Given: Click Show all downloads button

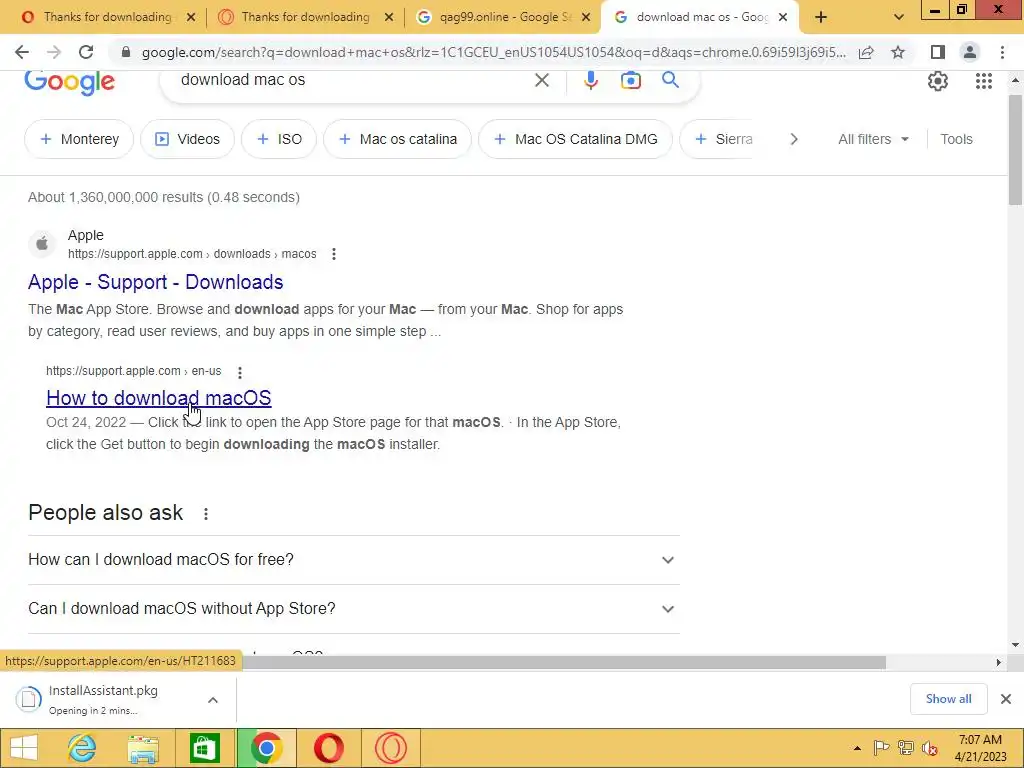Looking at the screenshot, I should [x=948, y=699].
